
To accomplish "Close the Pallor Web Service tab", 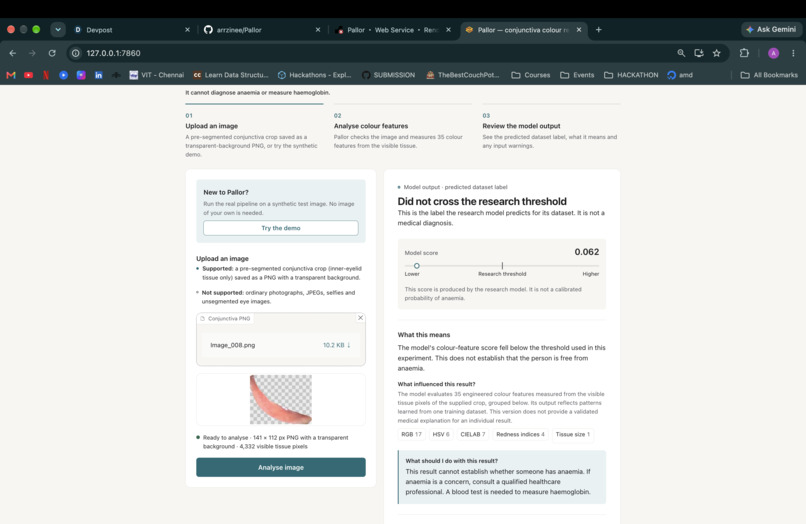I will click(x=448, y=30).
